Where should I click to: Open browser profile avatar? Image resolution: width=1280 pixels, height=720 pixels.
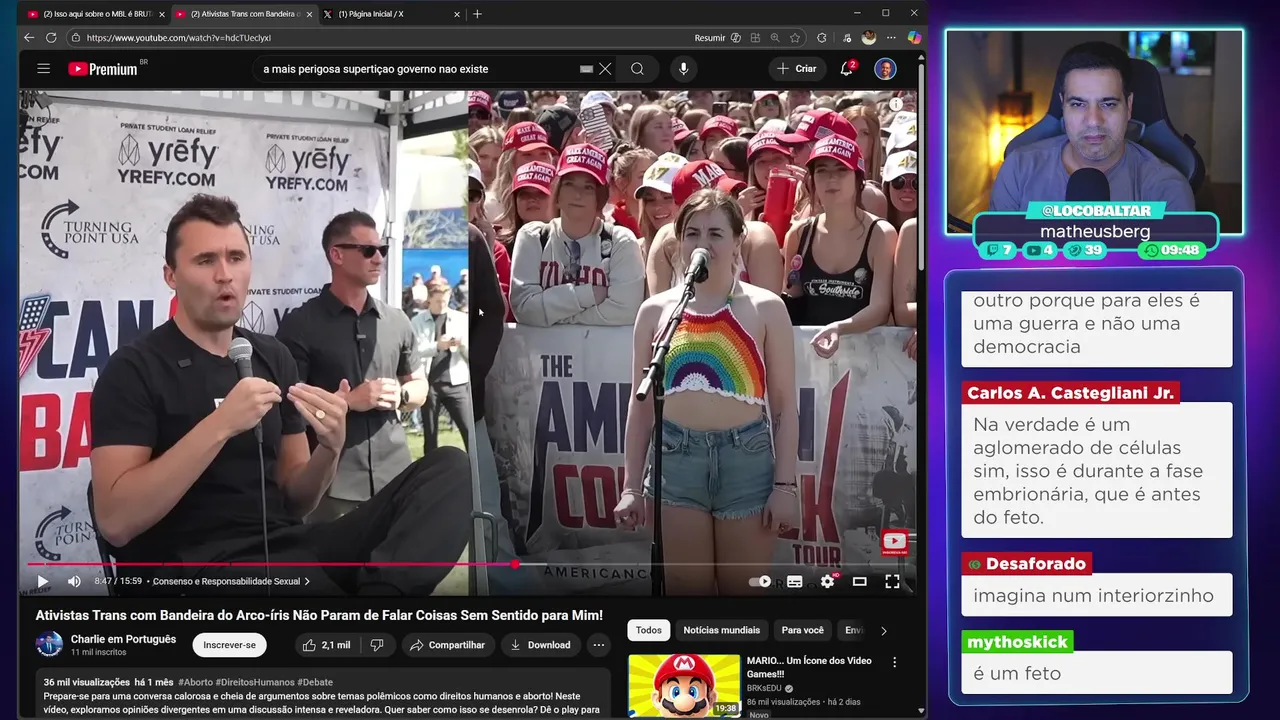869,38
